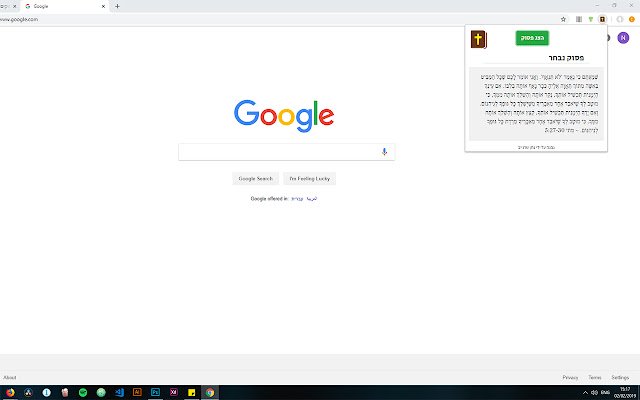Viewport: 640px width, 400px height.
Task: Open the popcorn icon app on taskbar
Action: coord(64,393)
